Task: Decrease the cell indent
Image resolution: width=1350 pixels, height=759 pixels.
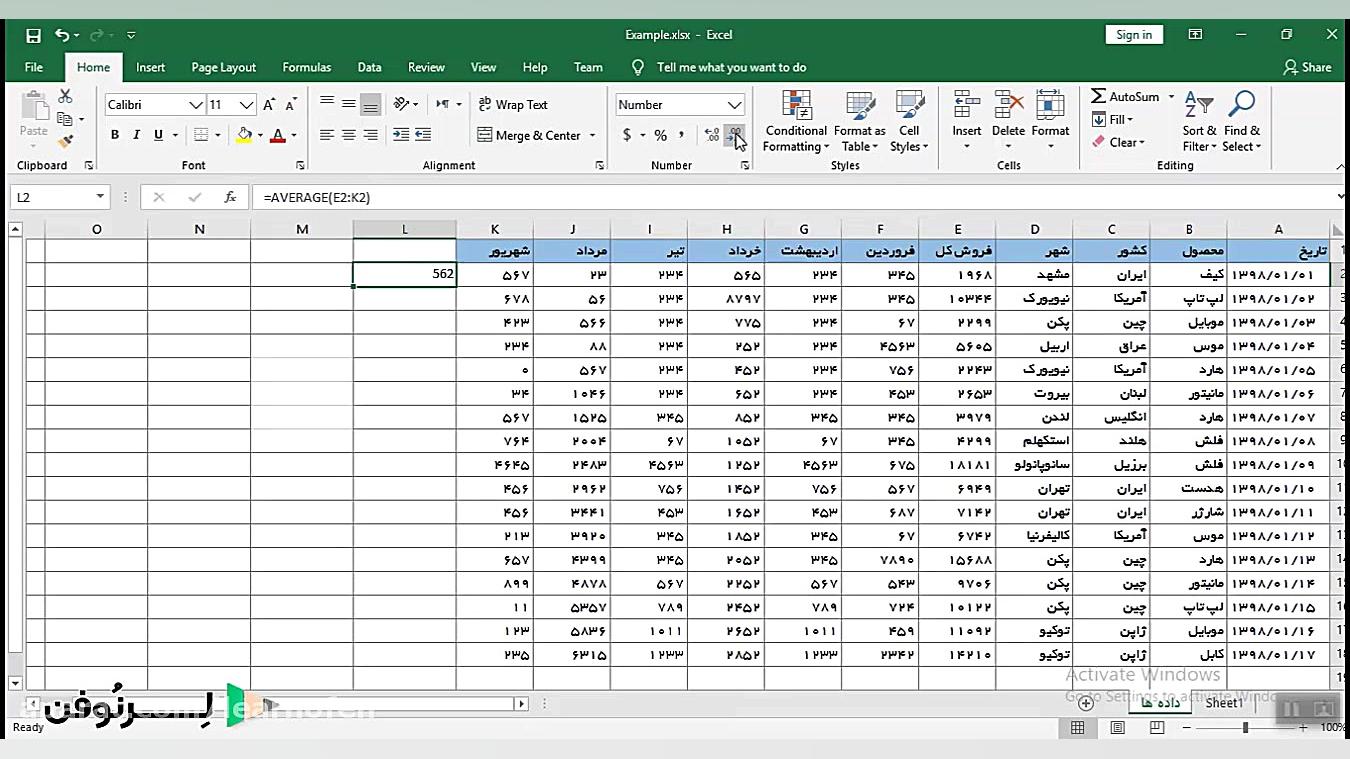Action: click(401, 135)
